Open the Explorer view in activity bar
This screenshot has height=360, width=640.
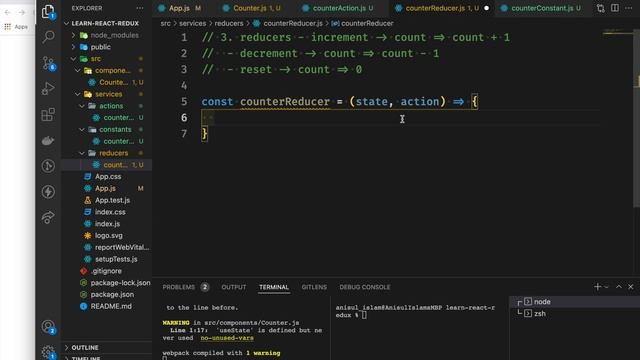48,11
